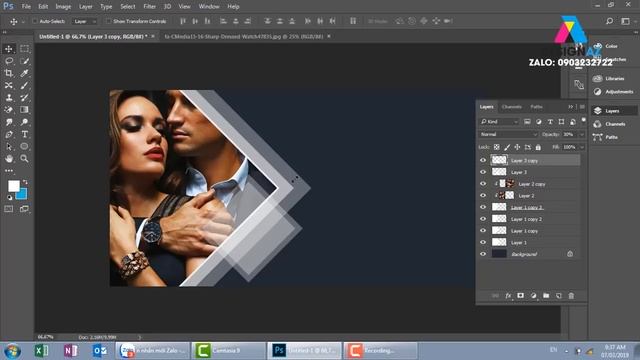
Task: Select the Zoom tool in toolbar
Action: (24, 158)
